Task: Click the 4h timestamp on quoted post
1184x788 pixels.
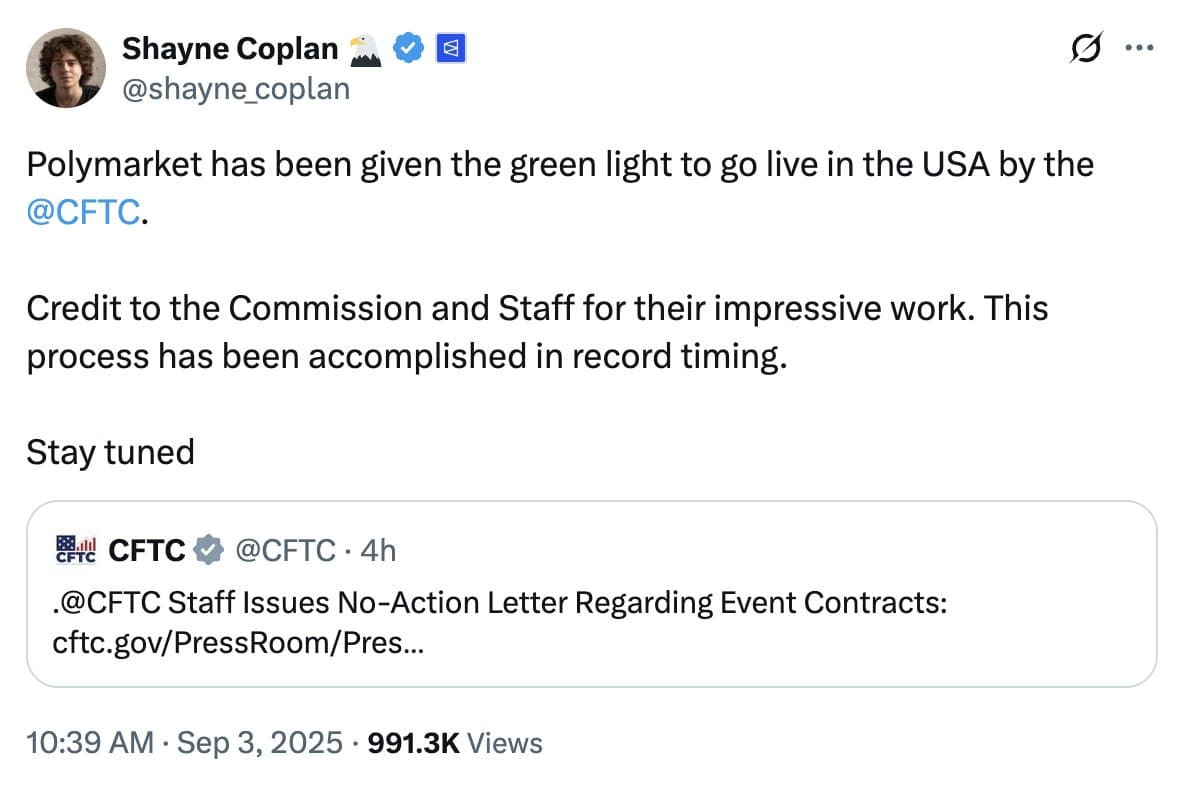Action: click(378, 550)
